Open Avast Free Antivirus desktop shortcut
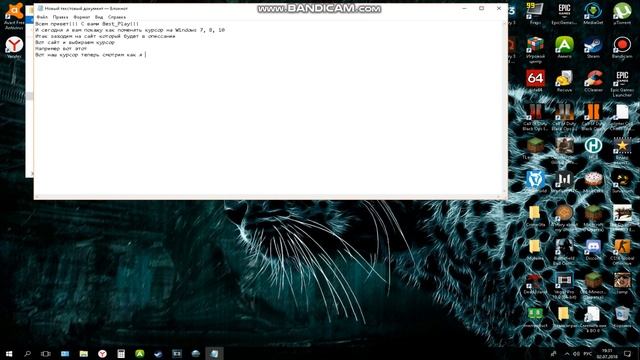This screenshot has height=360, width=640. click(14, 16)
